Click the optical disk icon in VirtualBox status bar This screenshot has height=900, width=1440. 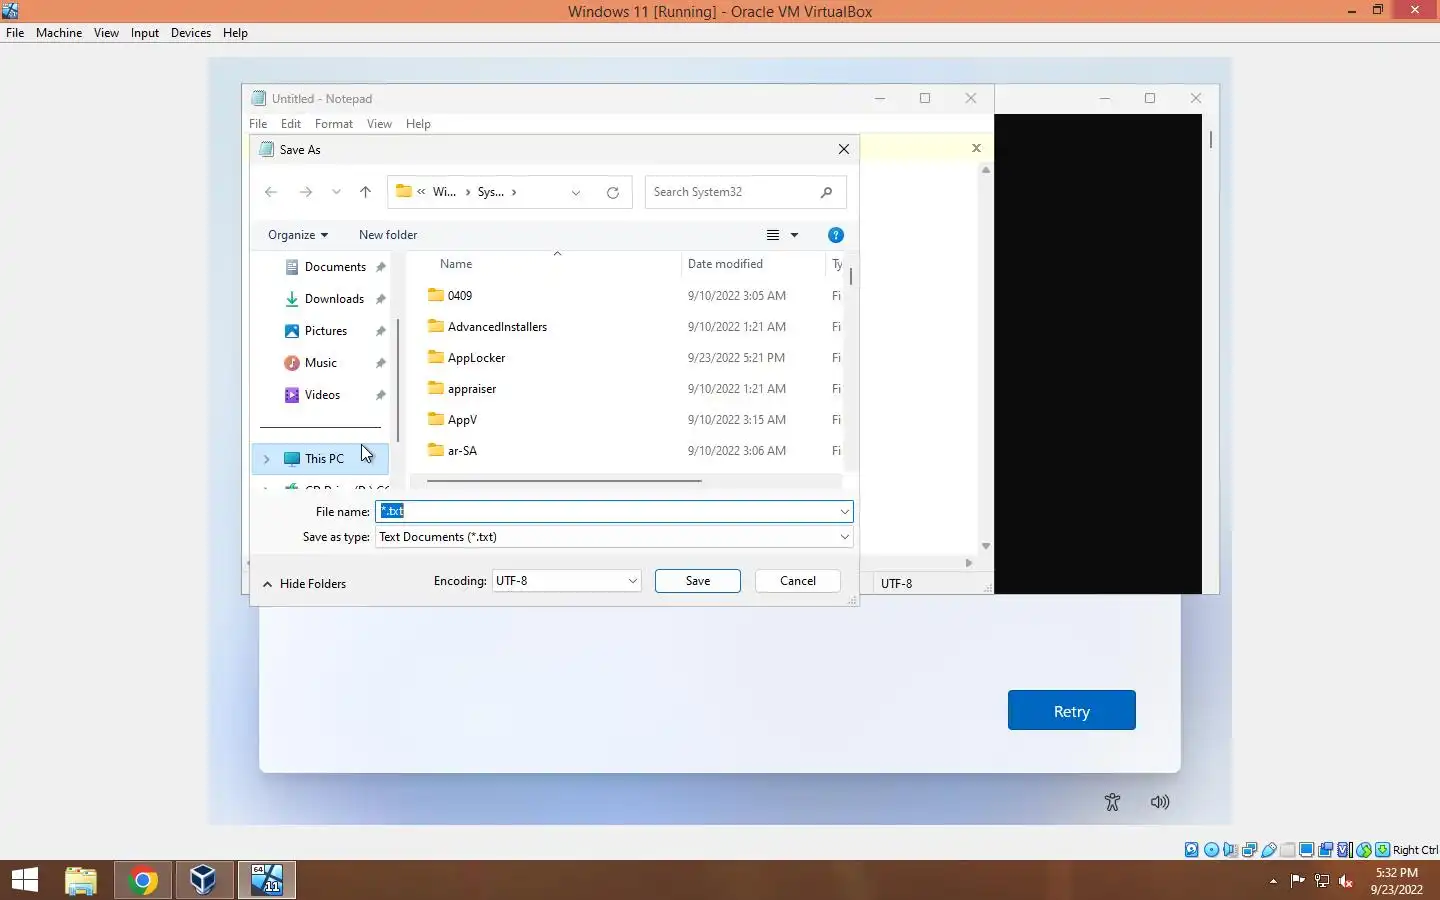pos(1211,850)
